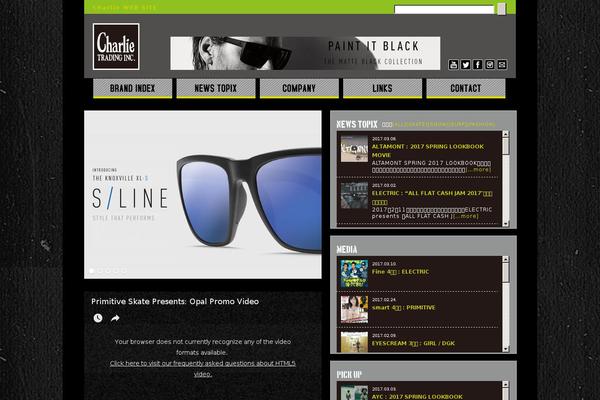Screen dimensions: 600x400
Task: Click the ALTAMONT news thumbnail
Action: [x=354, y=149]
